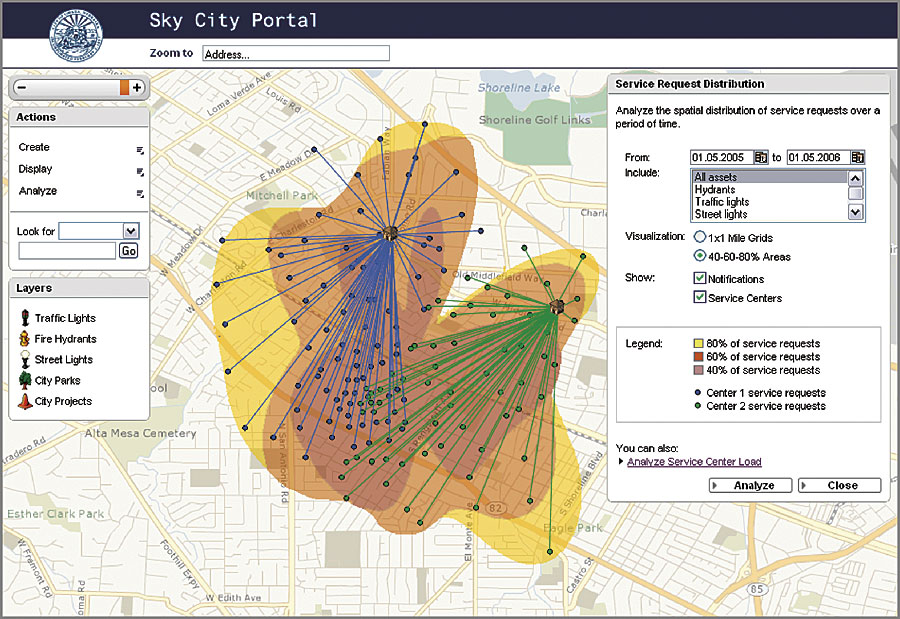Click orange 60% legend swatch
The image size is (900, 619).
[x=699, y=357]
